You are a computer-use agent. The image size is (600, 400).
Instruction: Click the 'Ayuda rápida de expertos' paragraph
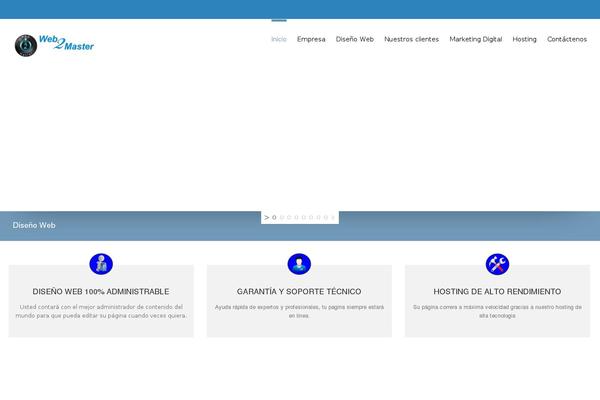pos(299,311)
